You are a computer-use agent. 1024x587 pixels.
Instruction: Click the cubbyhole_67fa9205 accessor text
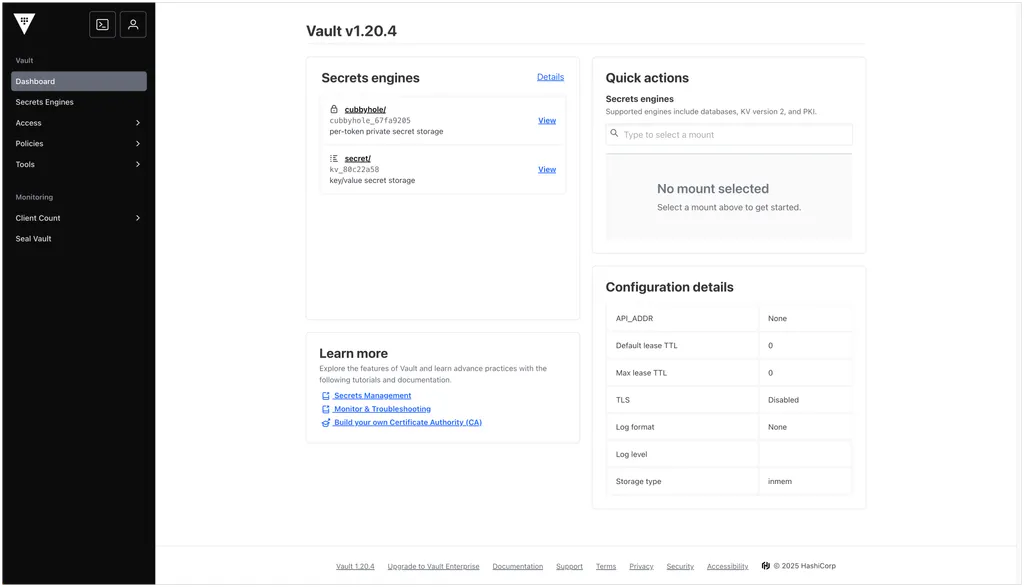tap(370, 121)
